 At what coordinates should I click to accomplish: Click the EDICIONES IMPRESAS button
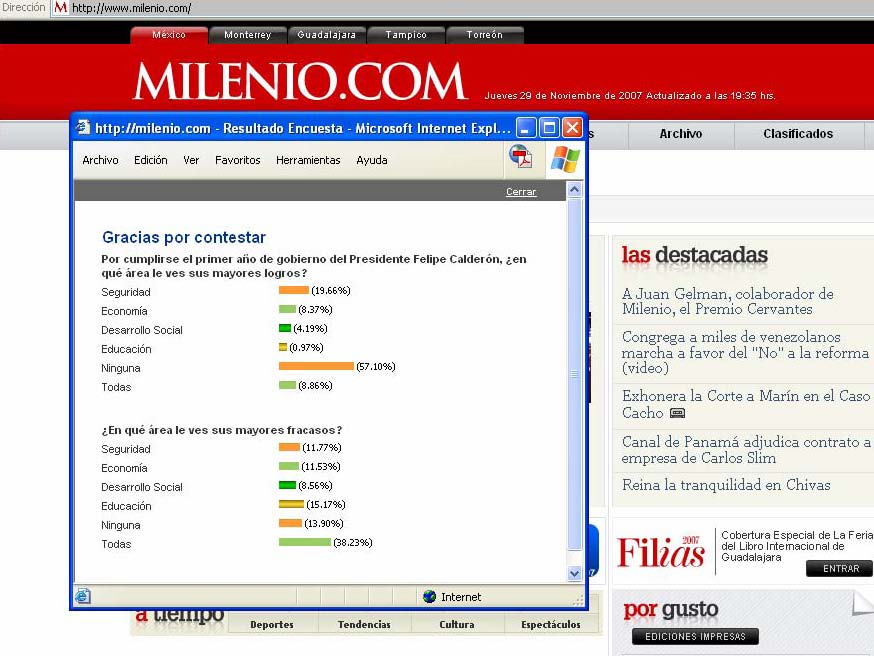(694, 637)
